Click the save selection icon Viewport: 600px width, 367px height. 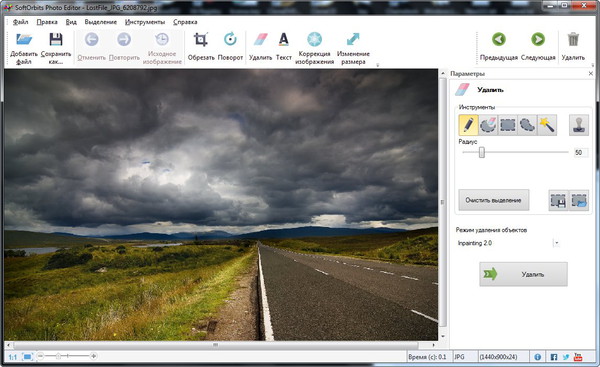click(558, 200)
